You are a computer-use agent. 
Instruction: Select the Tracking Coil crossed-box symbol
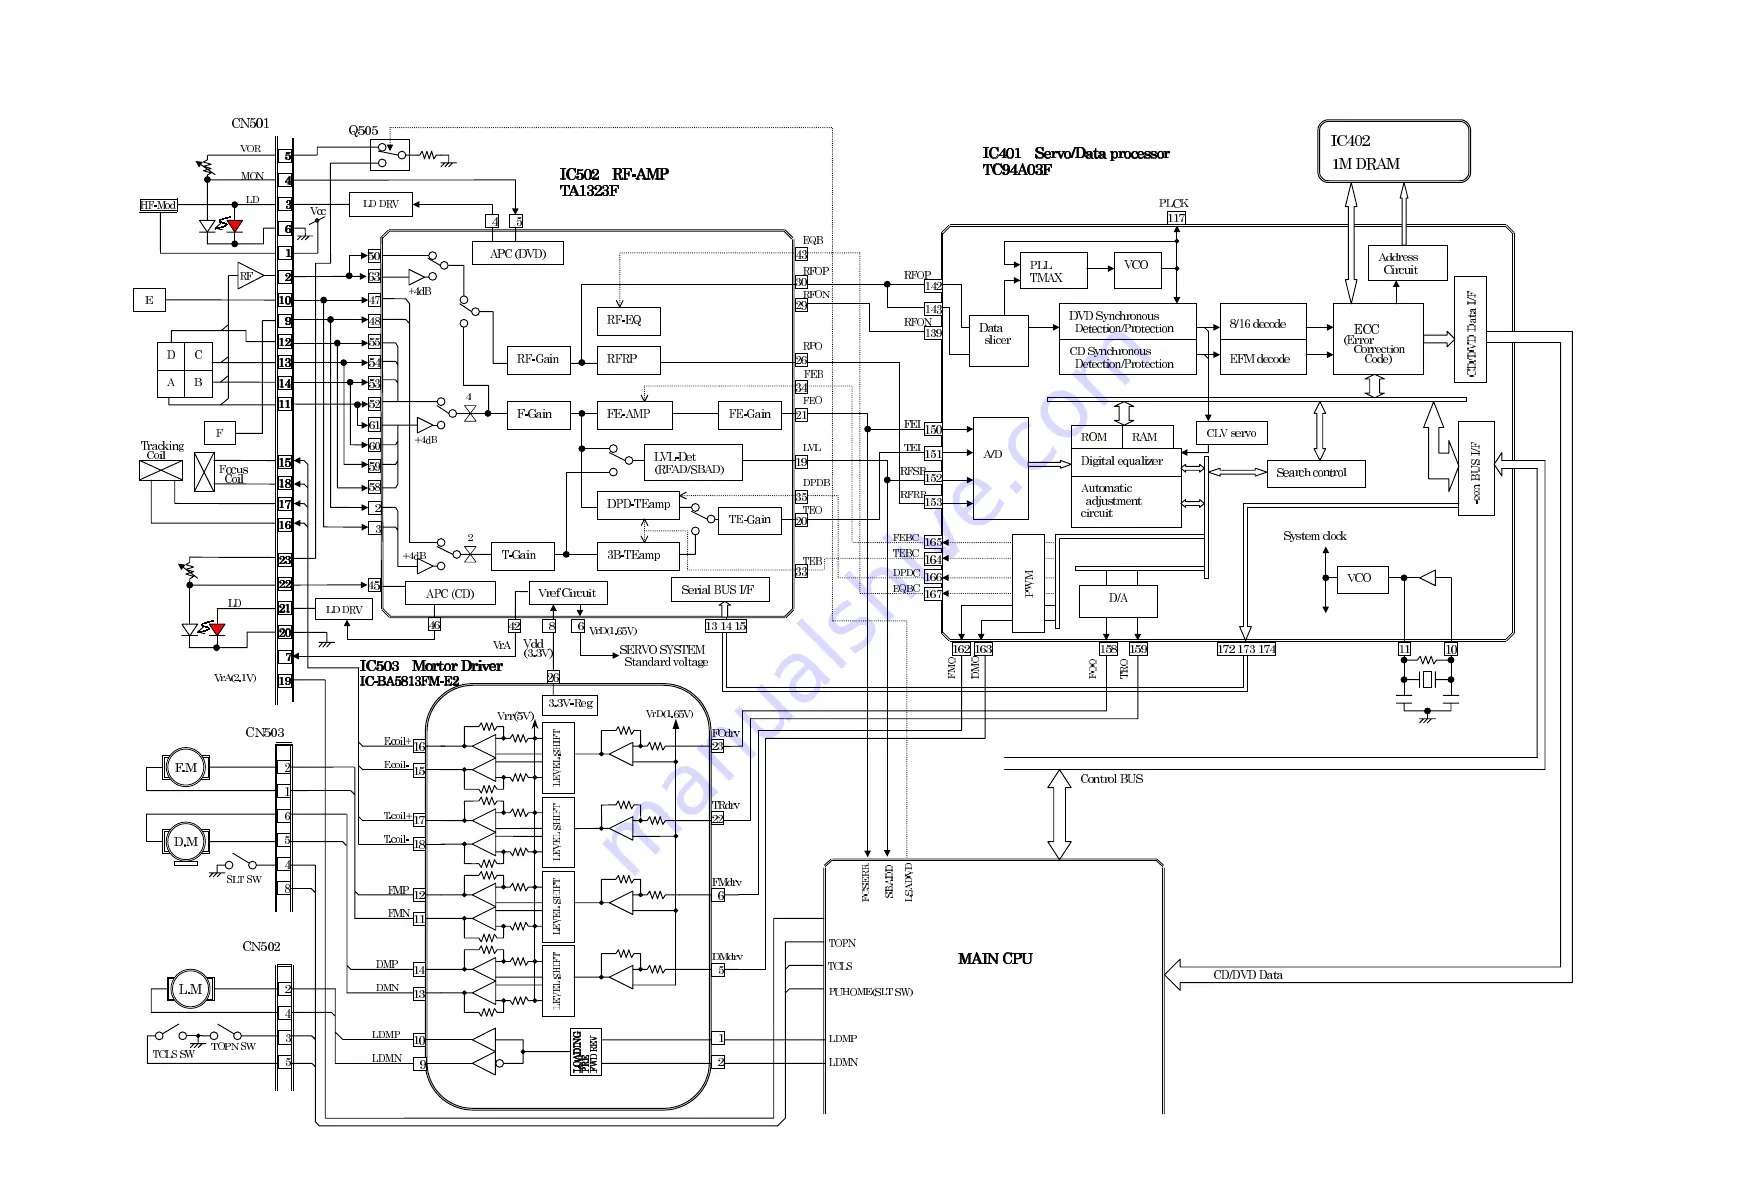(x=160, y=470)
